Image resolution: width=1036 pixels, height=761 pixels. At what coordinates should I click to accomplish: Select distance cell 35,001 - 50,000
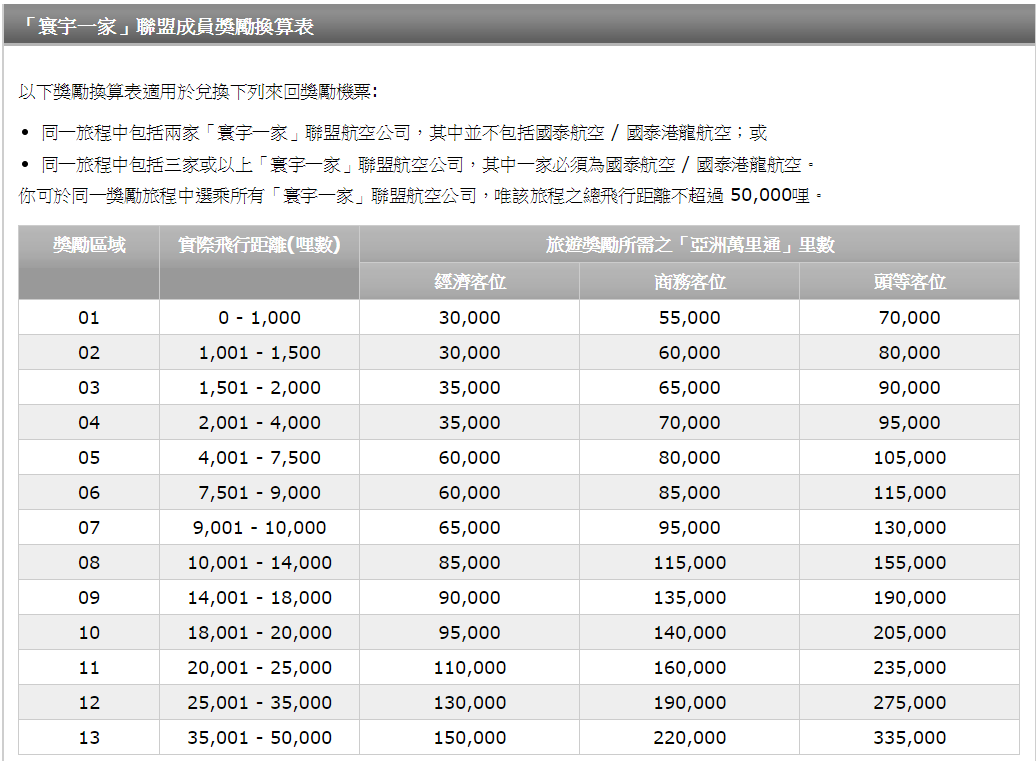pyautogui.click(x=260, y=738)
